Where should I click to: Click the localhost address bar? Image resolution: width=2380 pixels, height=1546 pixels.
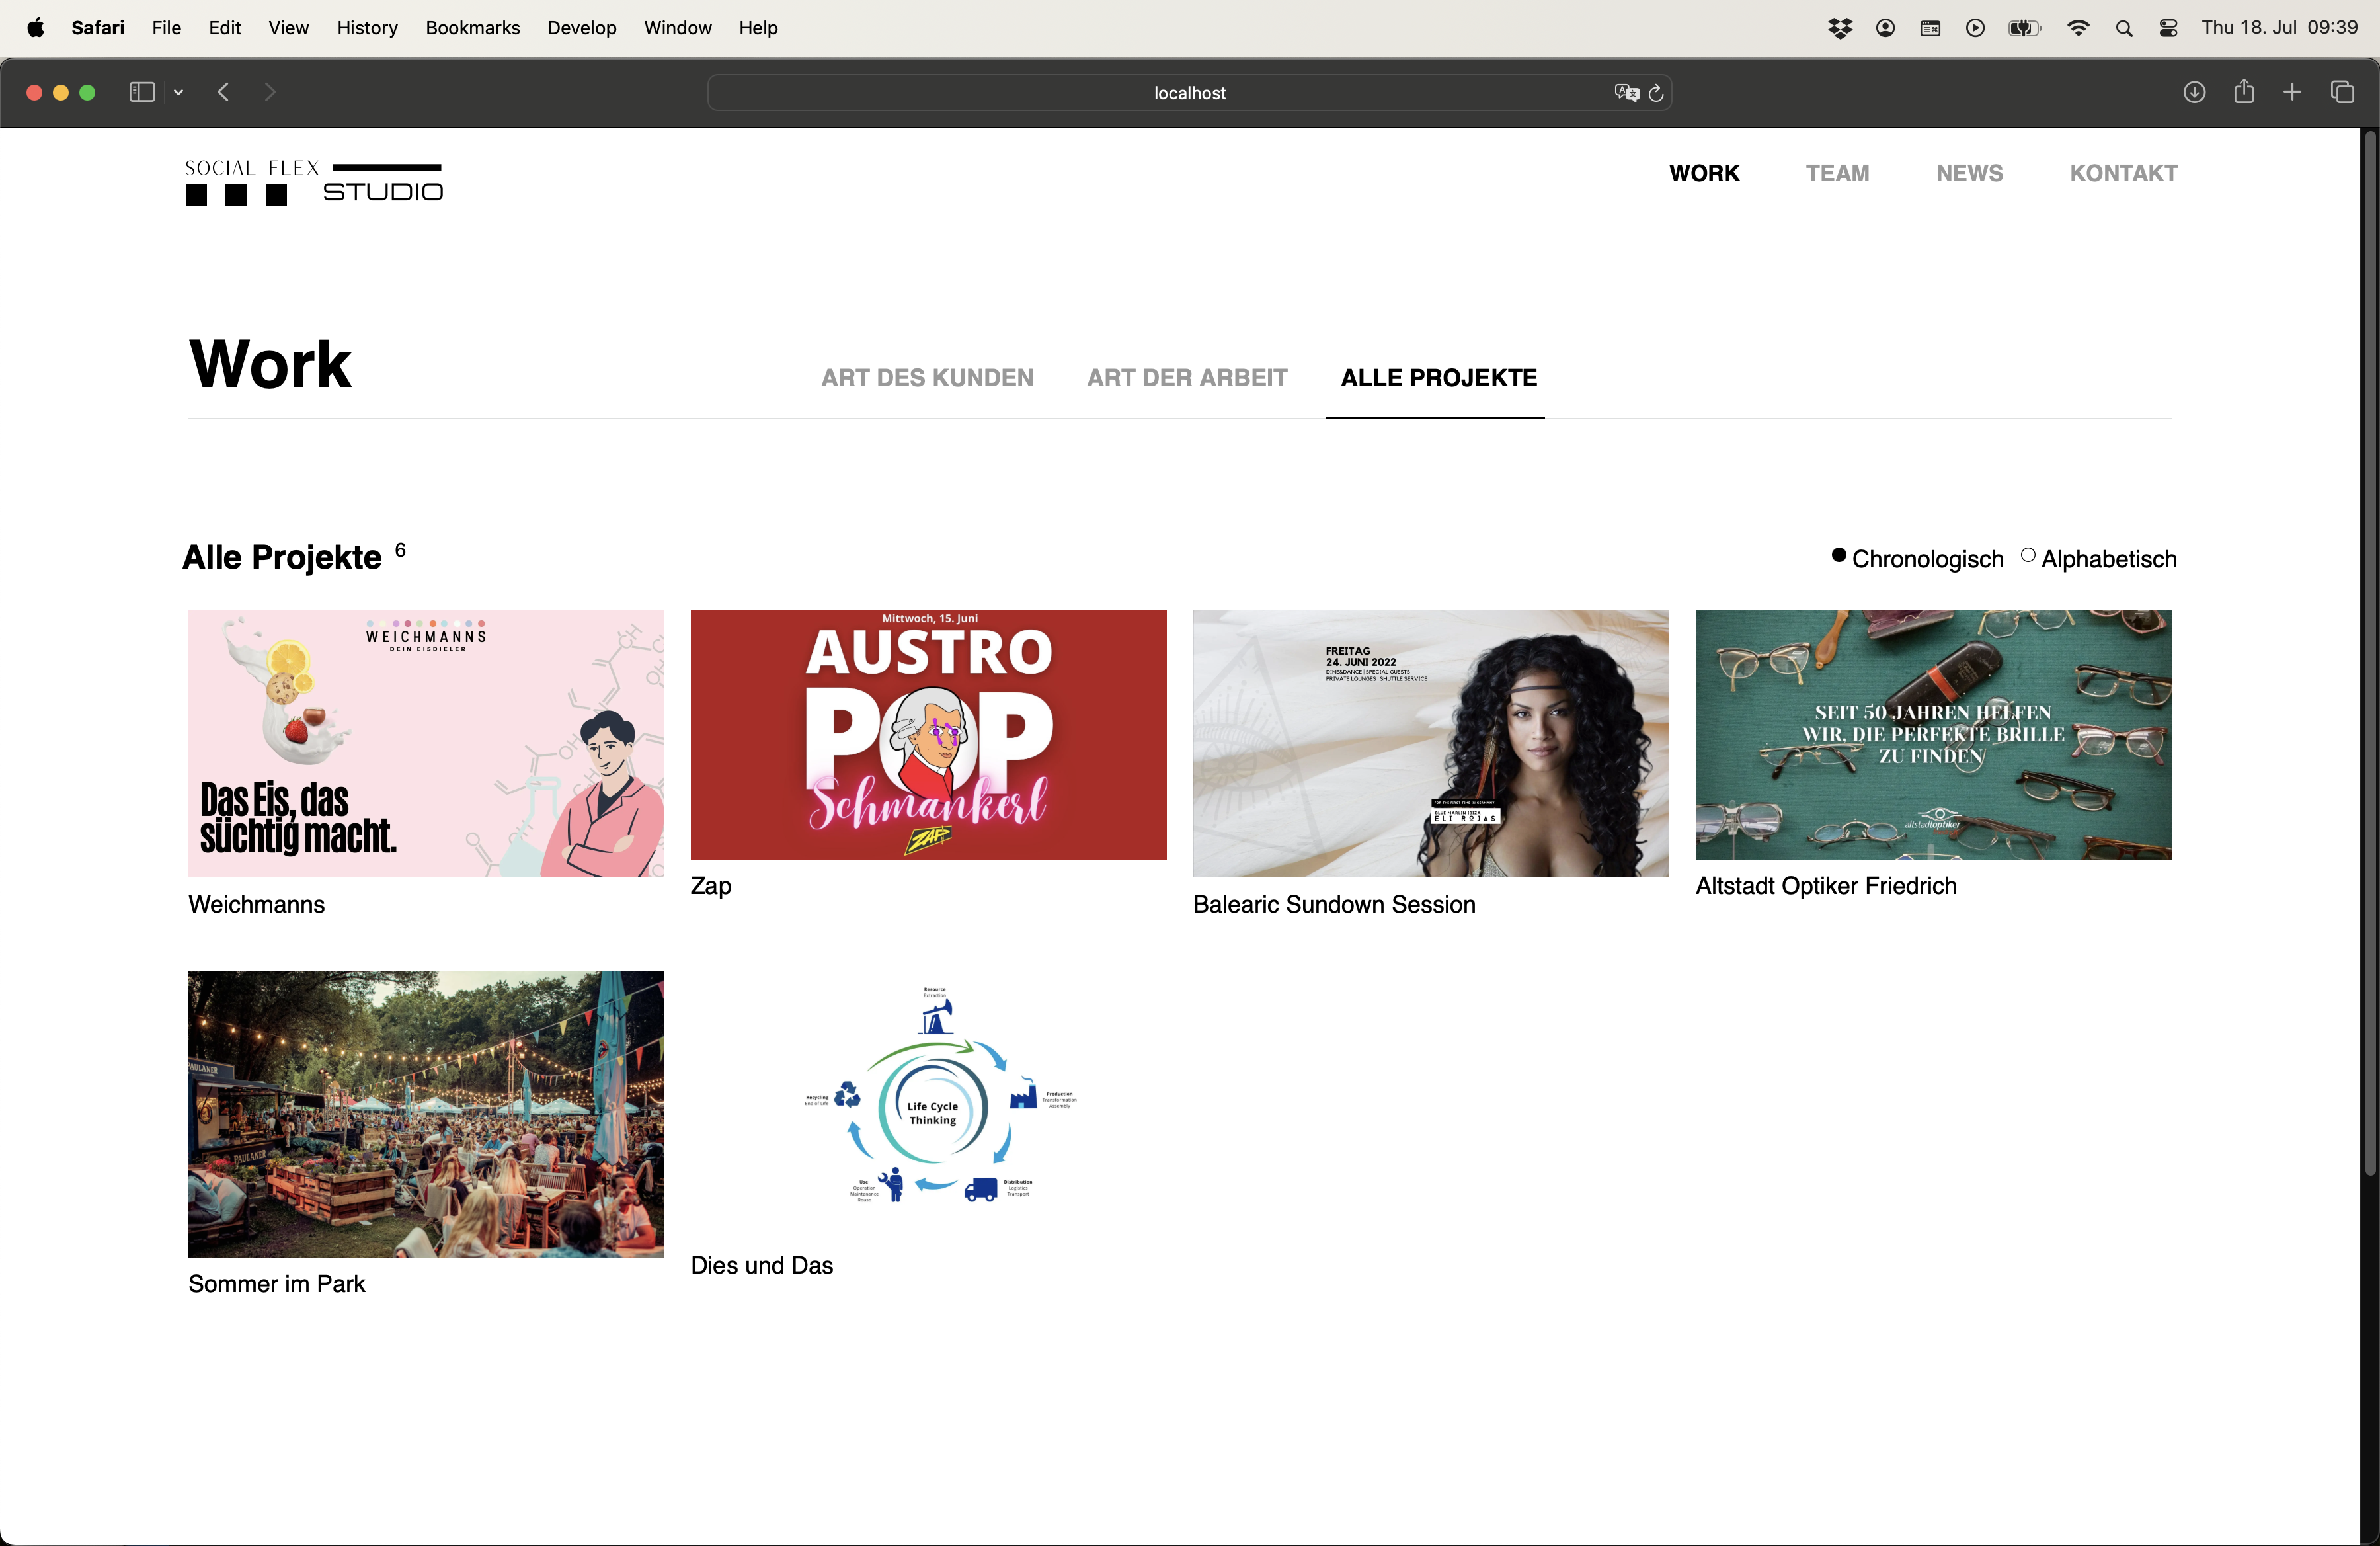[x=1189, y=93]
